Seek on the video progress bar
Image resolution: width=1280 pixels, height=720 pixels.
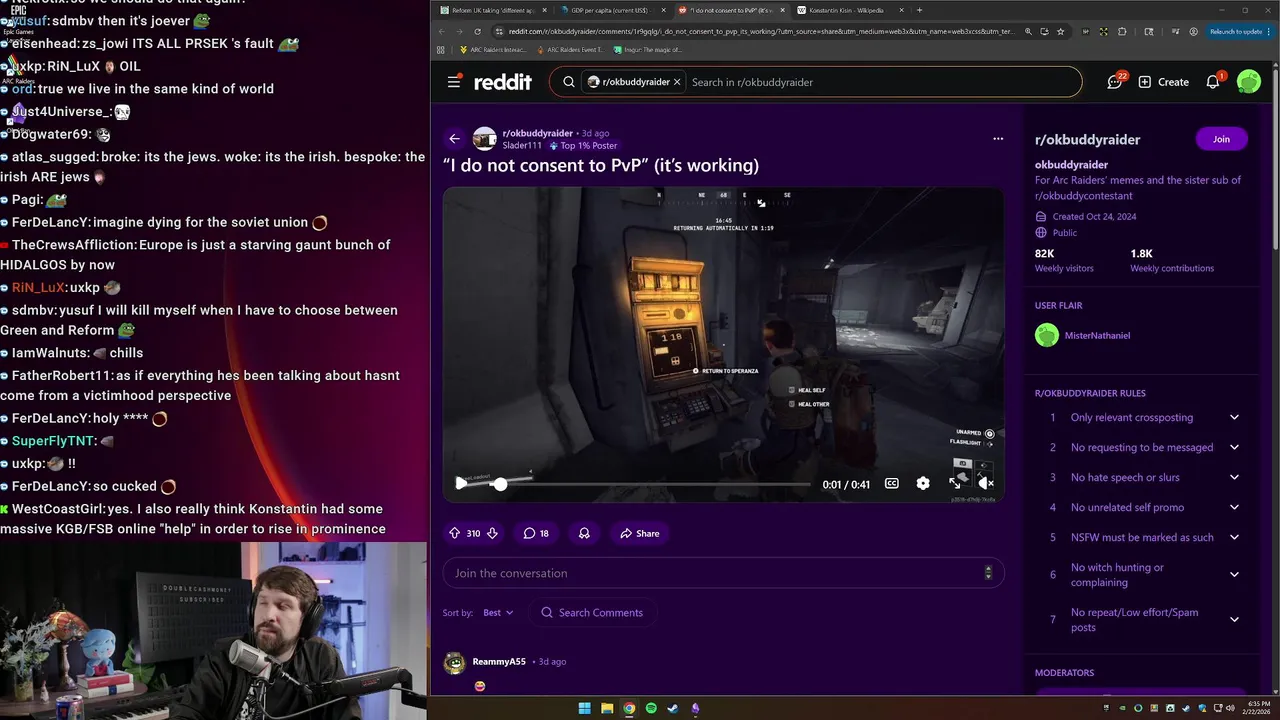pyautogui.click(x=633, y=484)
